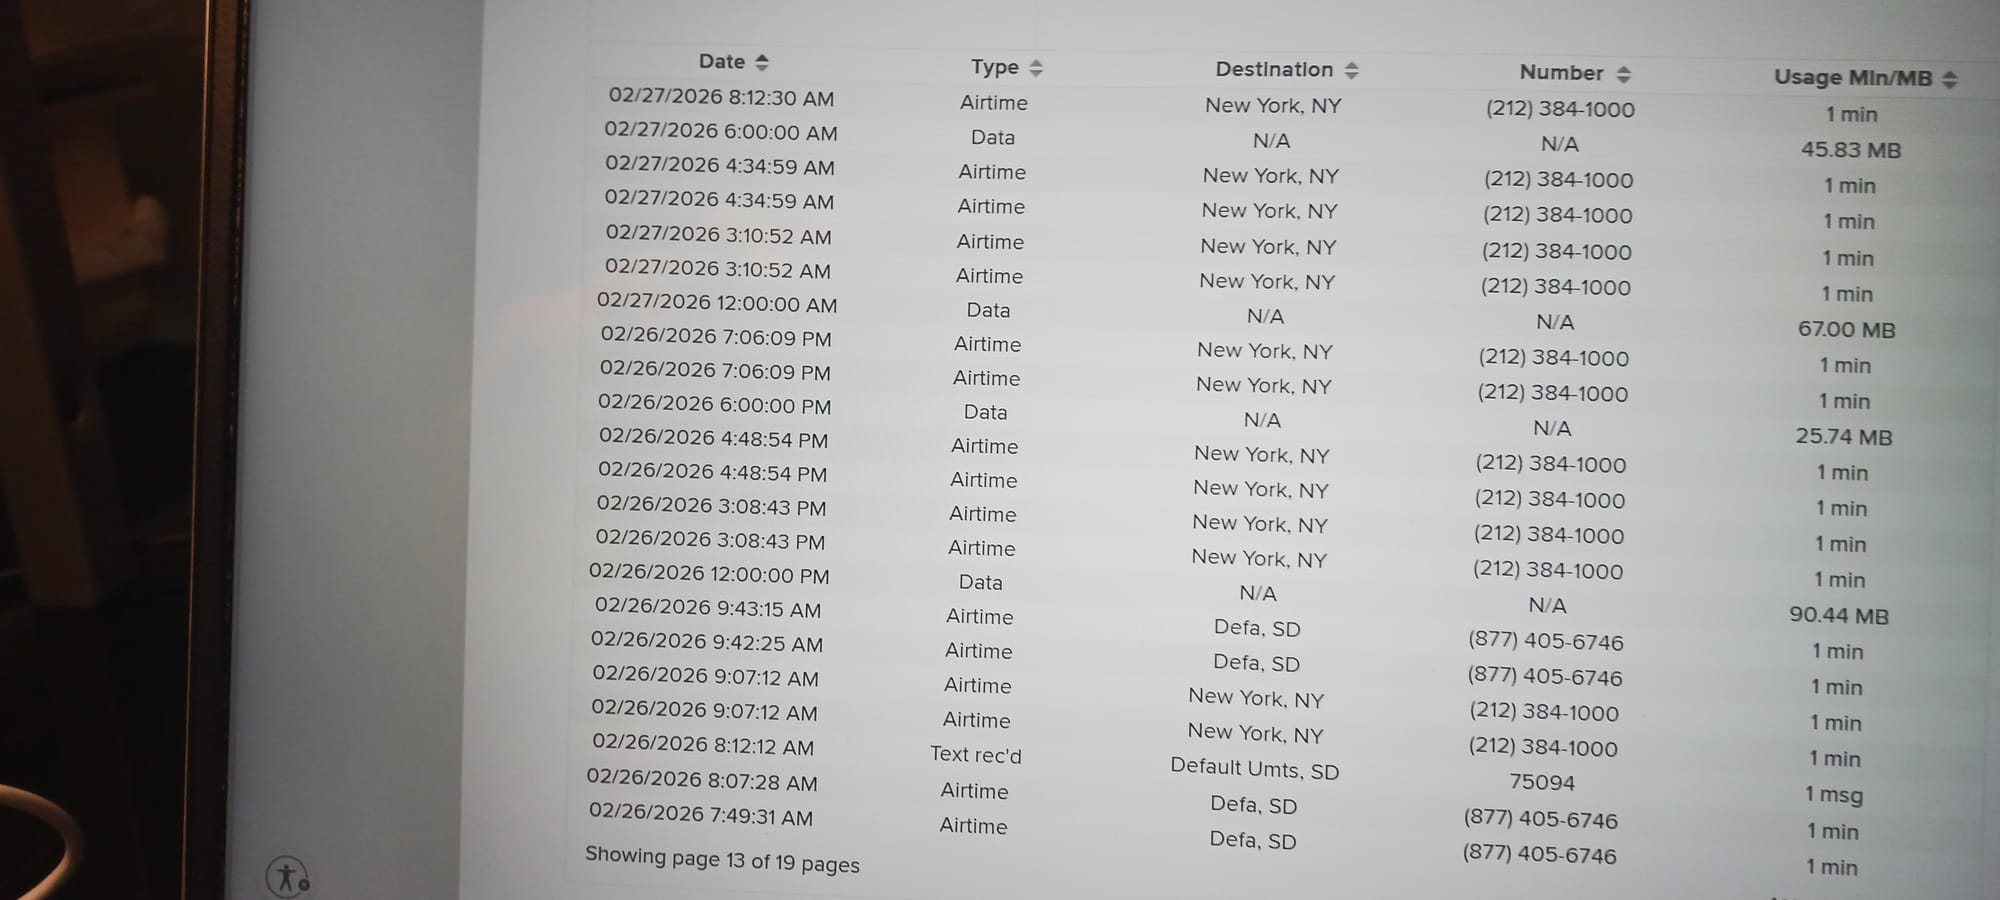The width and height of the screenshot is (2000, 900).
Task: Click the sort arrows beside Date
Action: coord(762,62)
